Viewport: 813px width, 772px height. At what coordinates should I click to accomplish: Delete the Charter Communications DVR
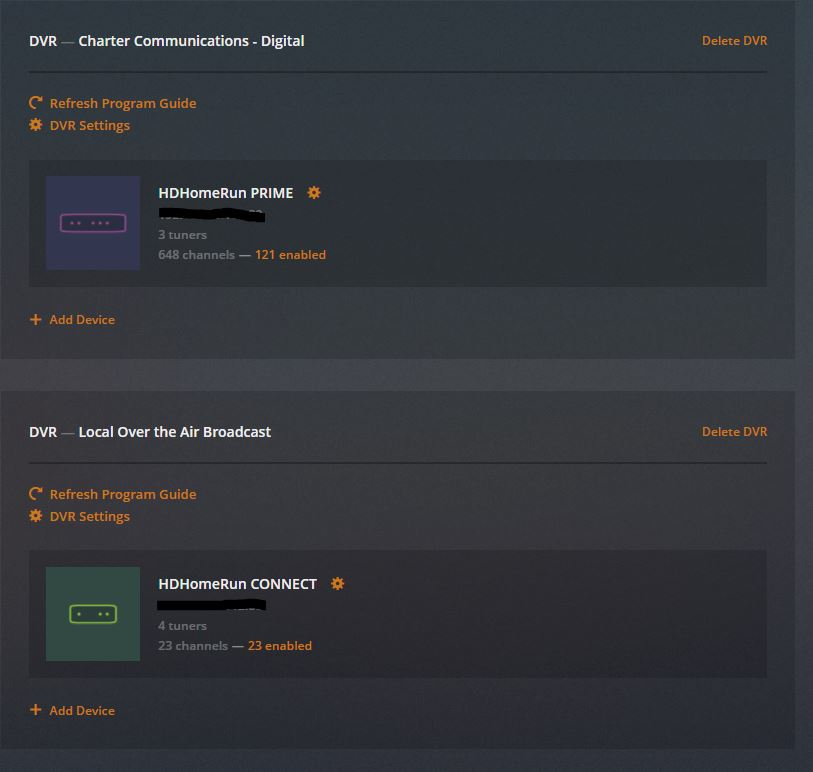click(734, 41)
